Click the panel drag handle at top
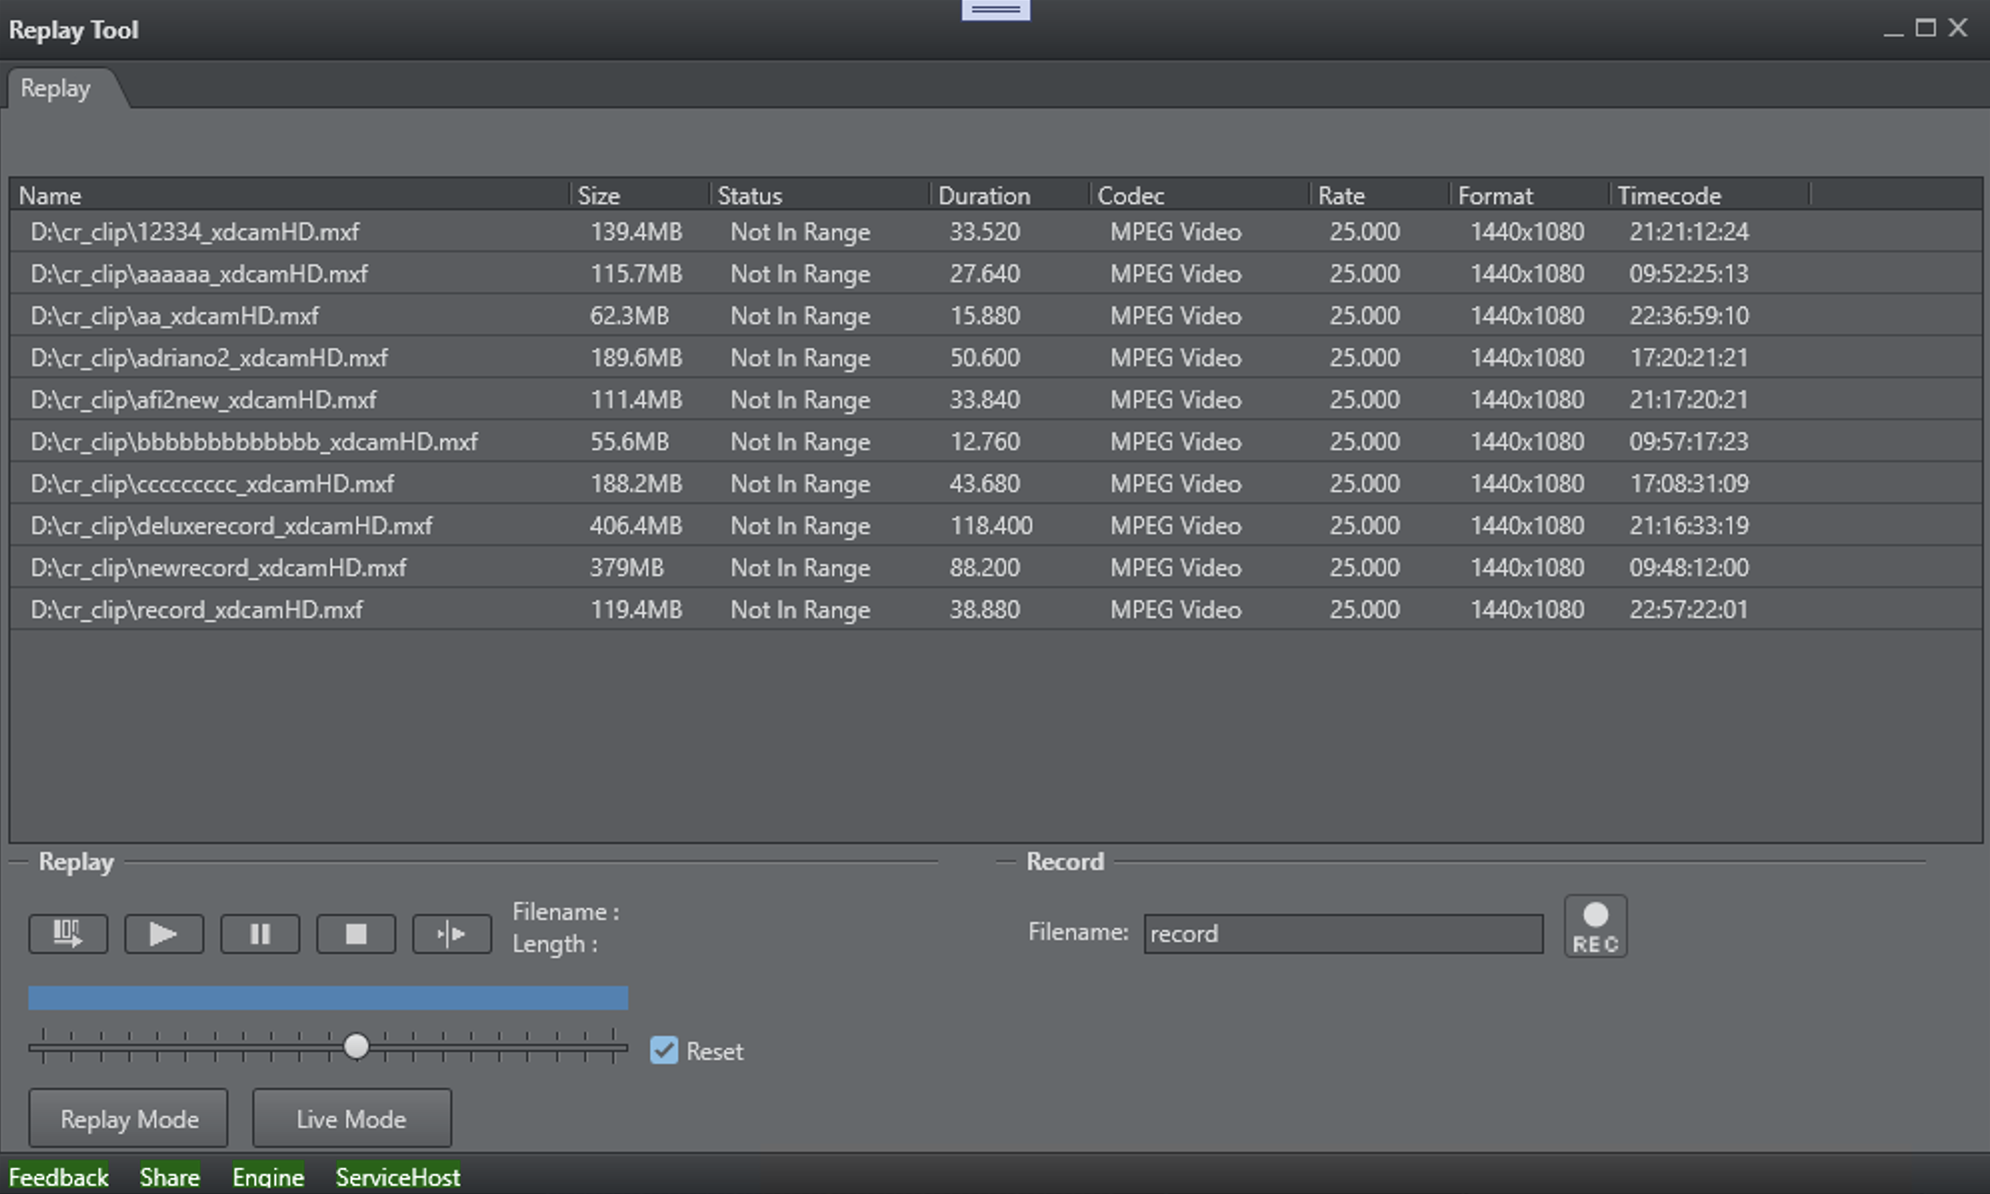 995,10
